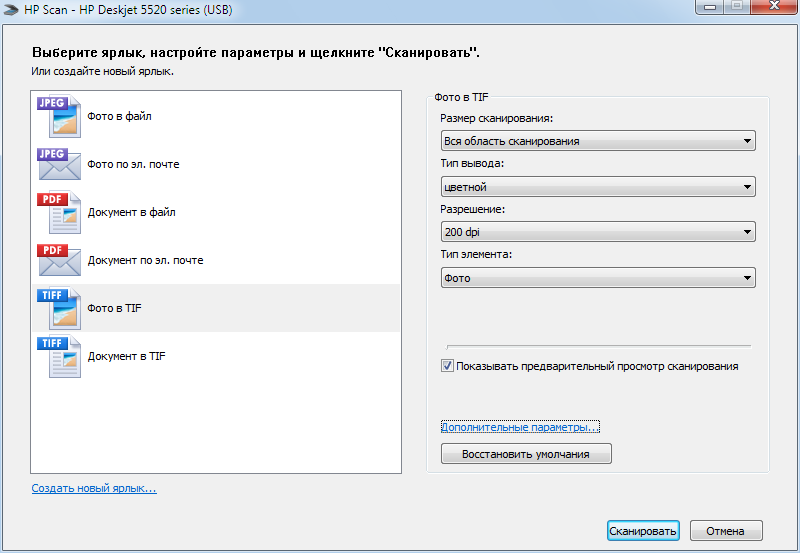Expand the 'Тип вывода' dropdown
Screen dimensions: 800x553
[597, 187]
